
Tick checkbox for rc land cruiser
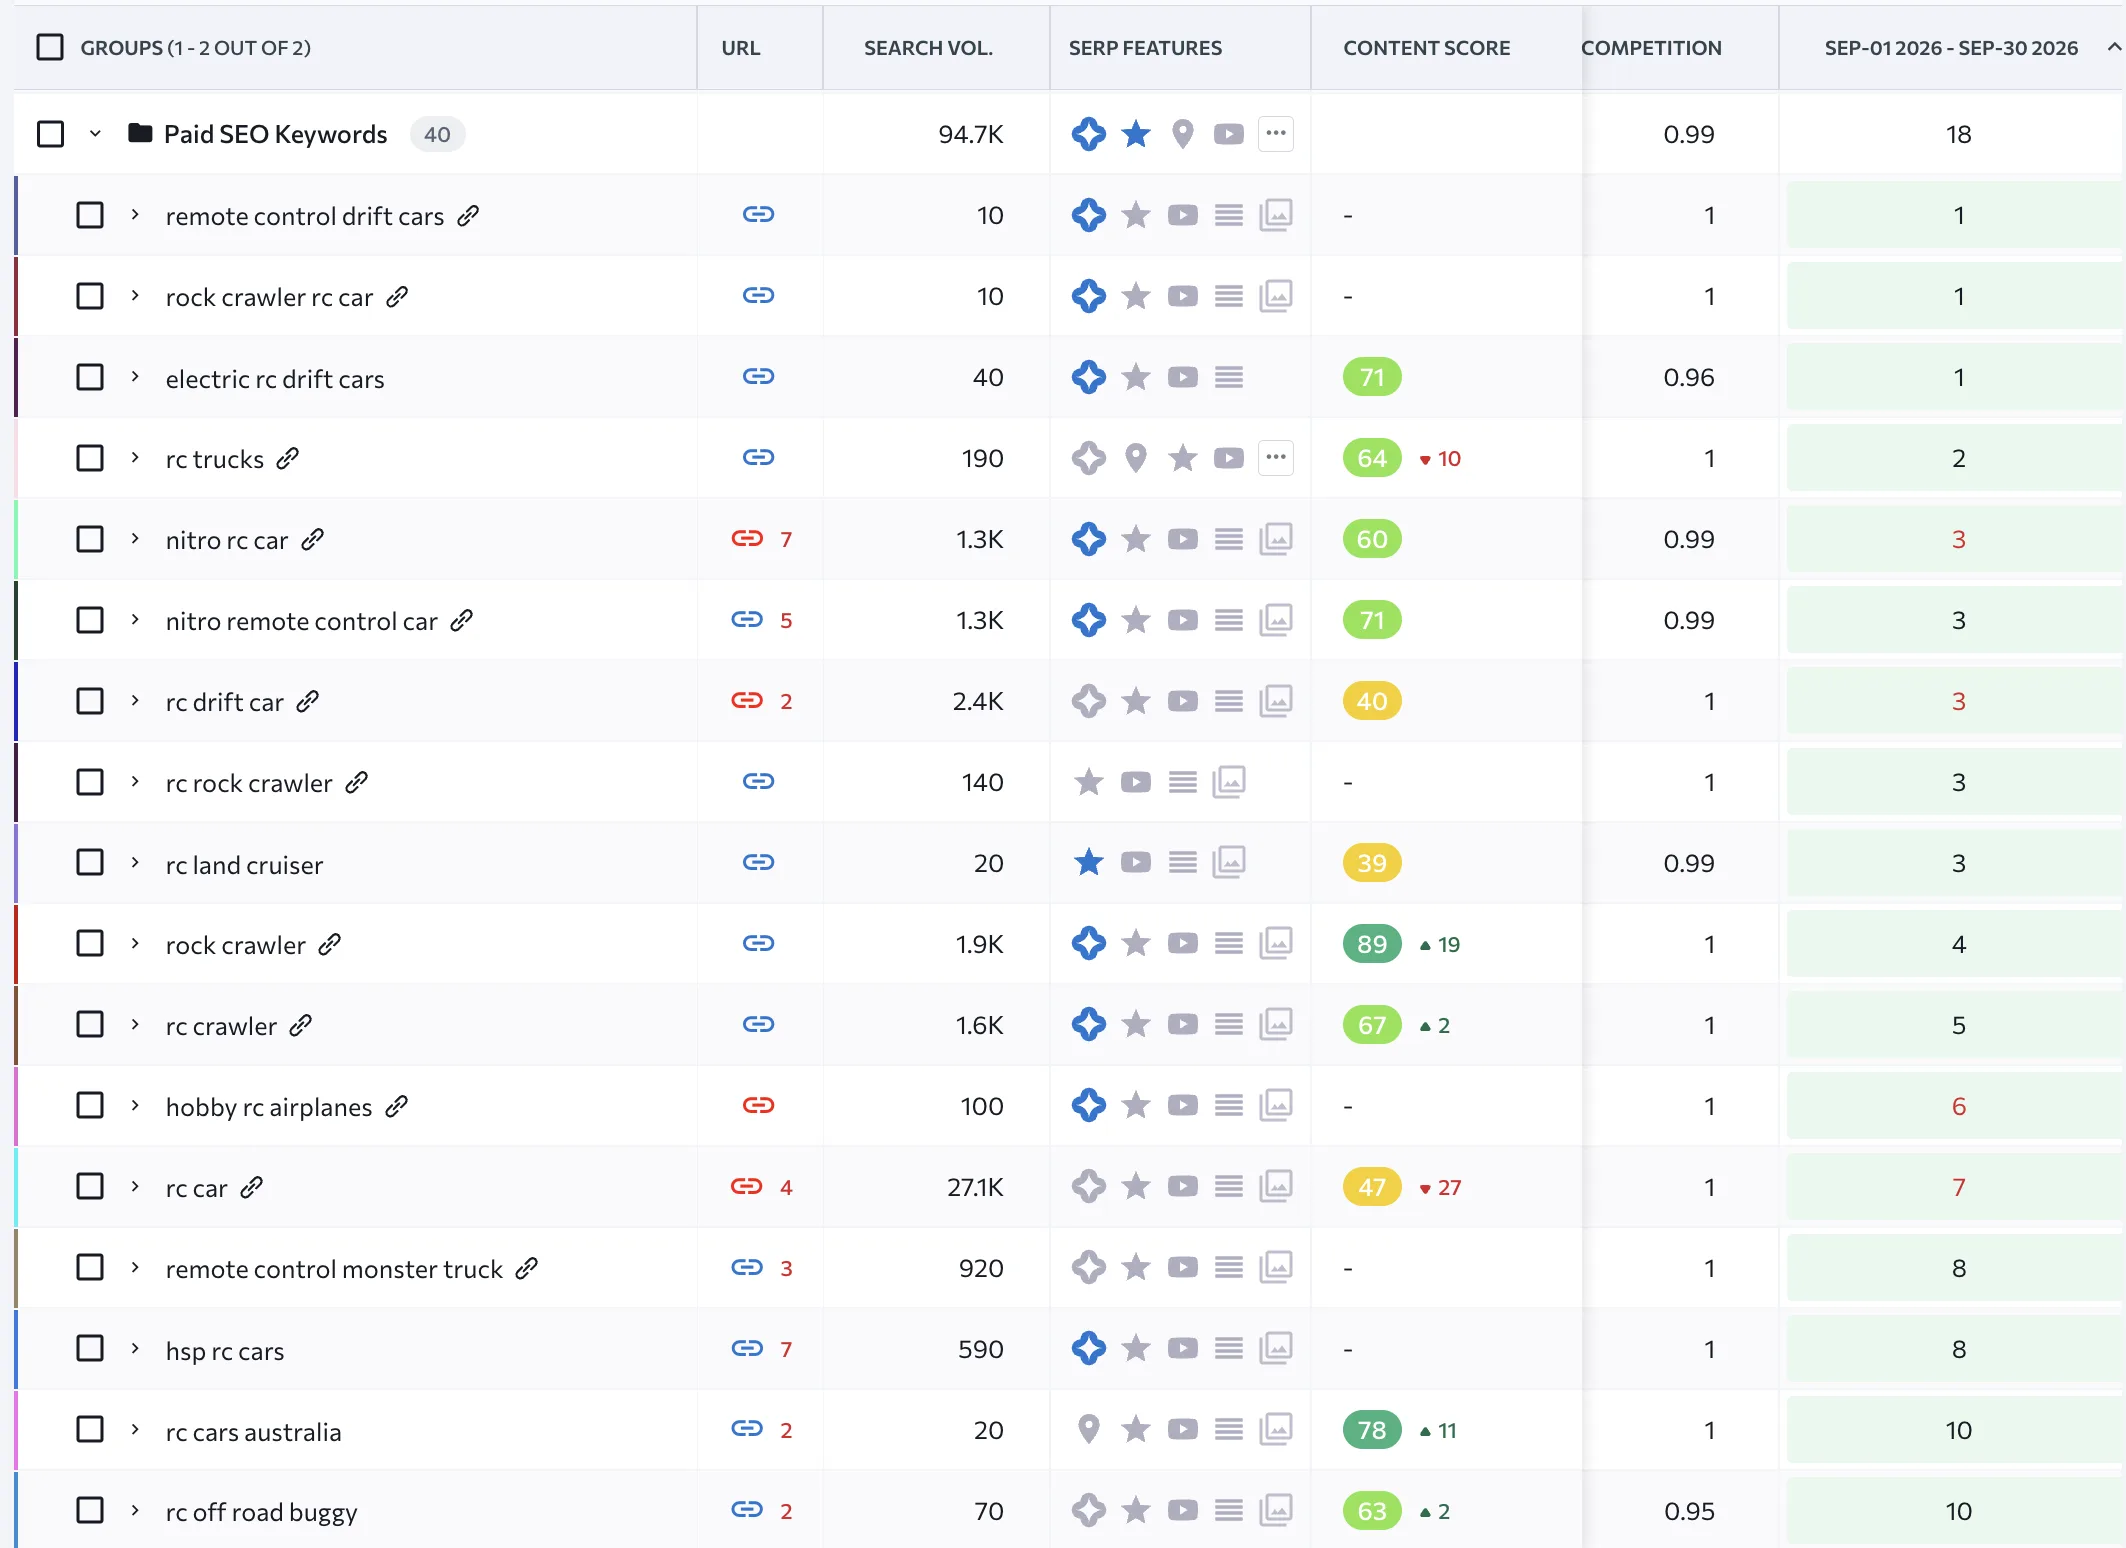click(x=90, y=862)
